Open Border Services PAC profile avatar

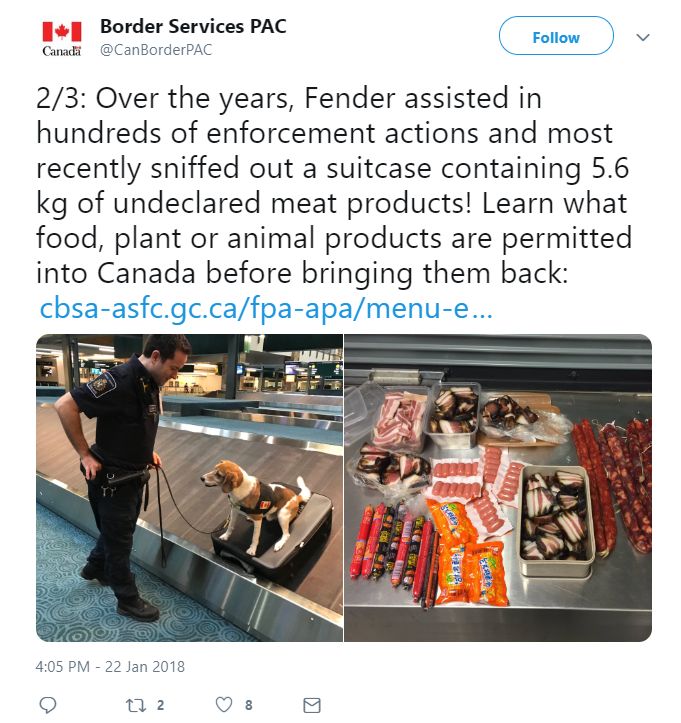pyautogui.click(x=62, y=38)
